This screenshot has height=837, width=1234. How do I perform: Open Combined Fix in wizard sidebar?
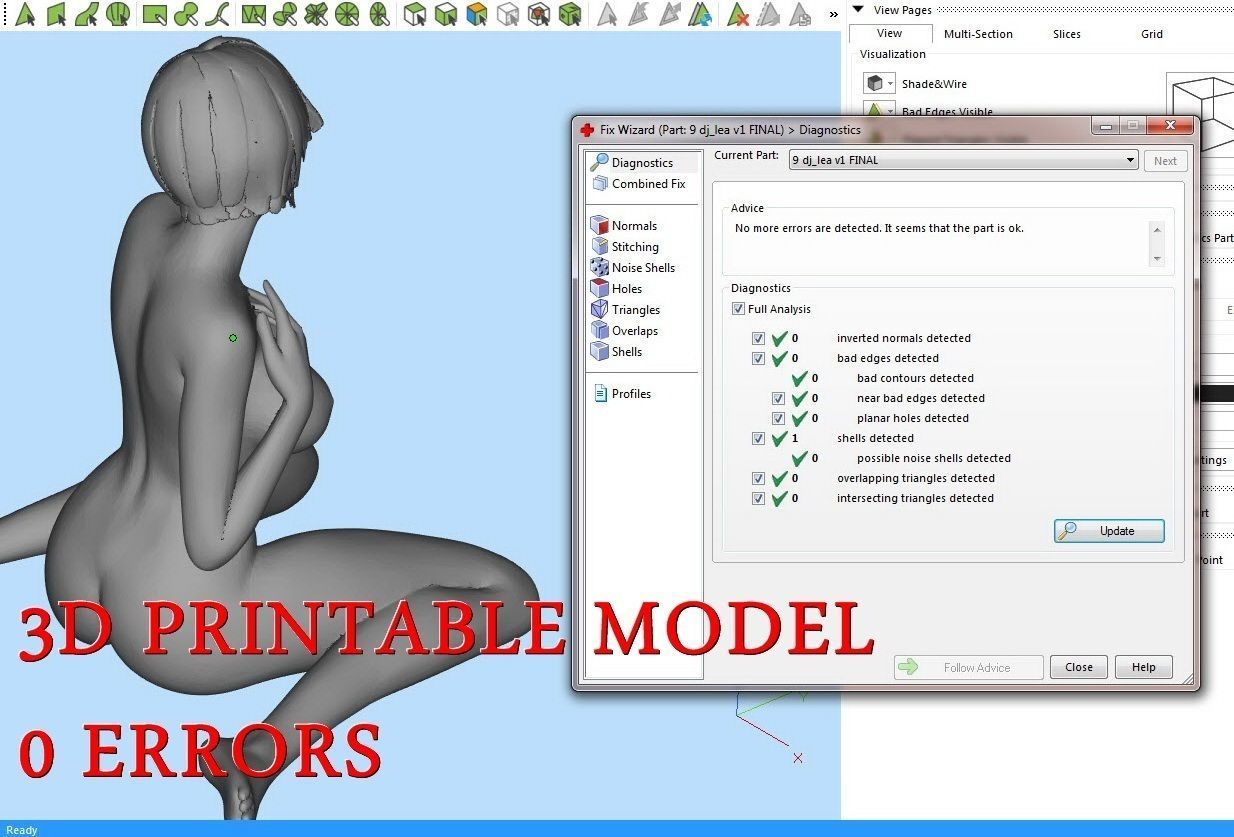click(639, 183)
